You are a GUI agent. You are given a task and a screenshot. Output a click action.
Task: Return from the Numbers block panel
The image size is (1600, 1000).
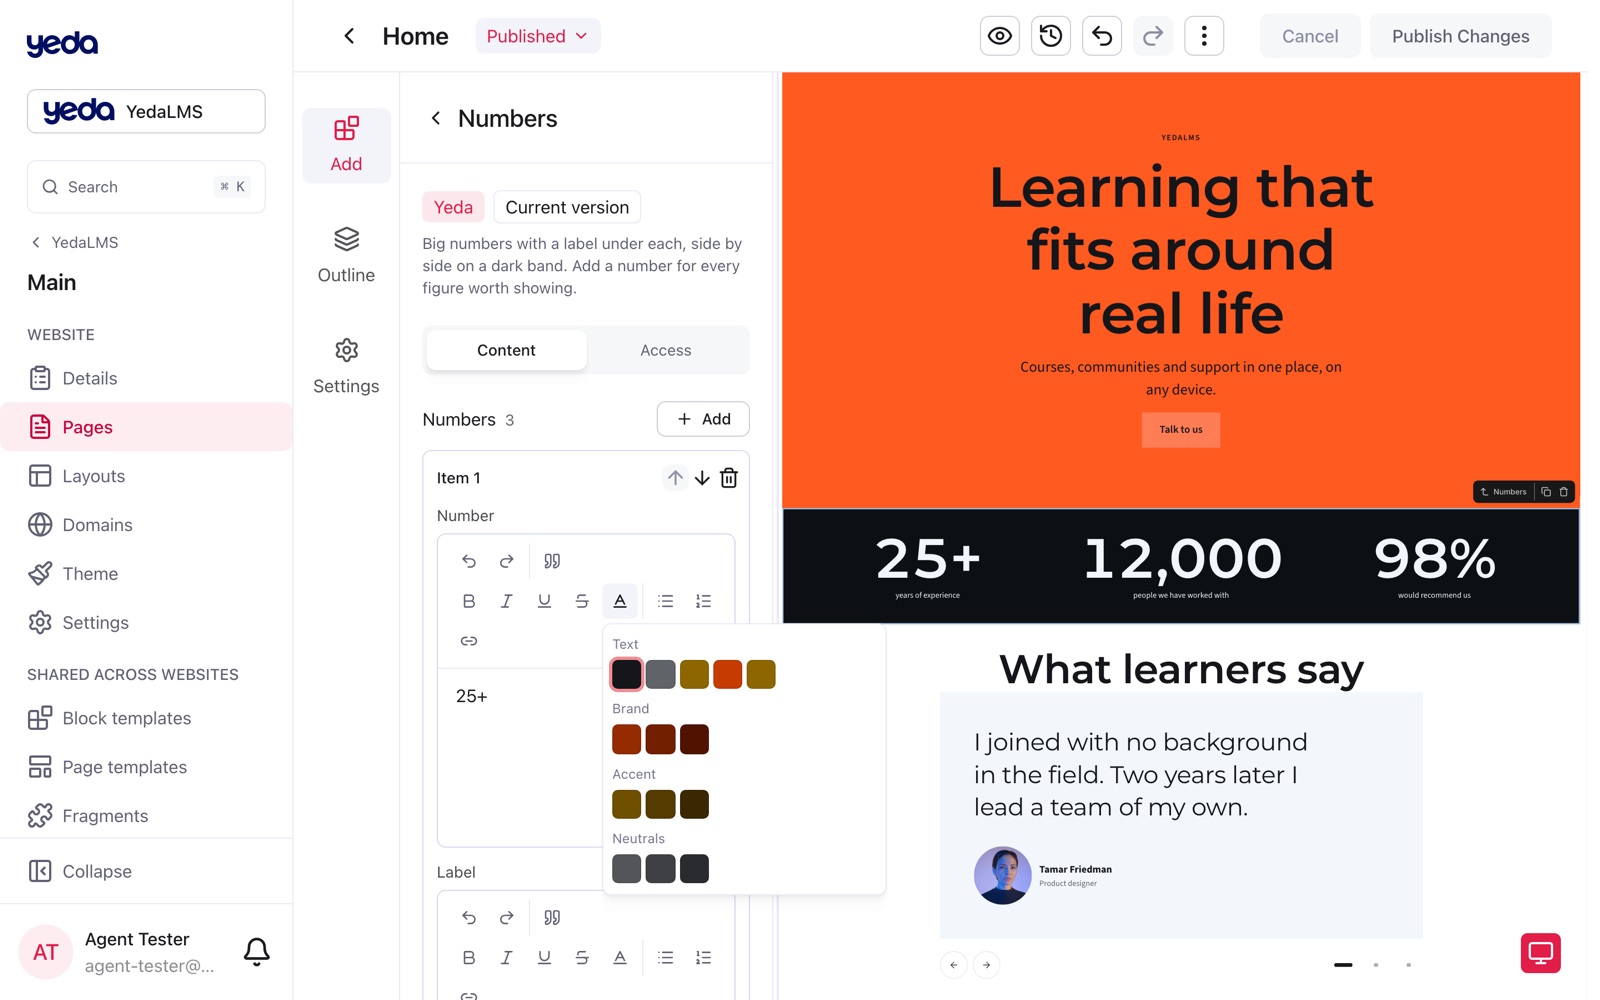(436, 118)
